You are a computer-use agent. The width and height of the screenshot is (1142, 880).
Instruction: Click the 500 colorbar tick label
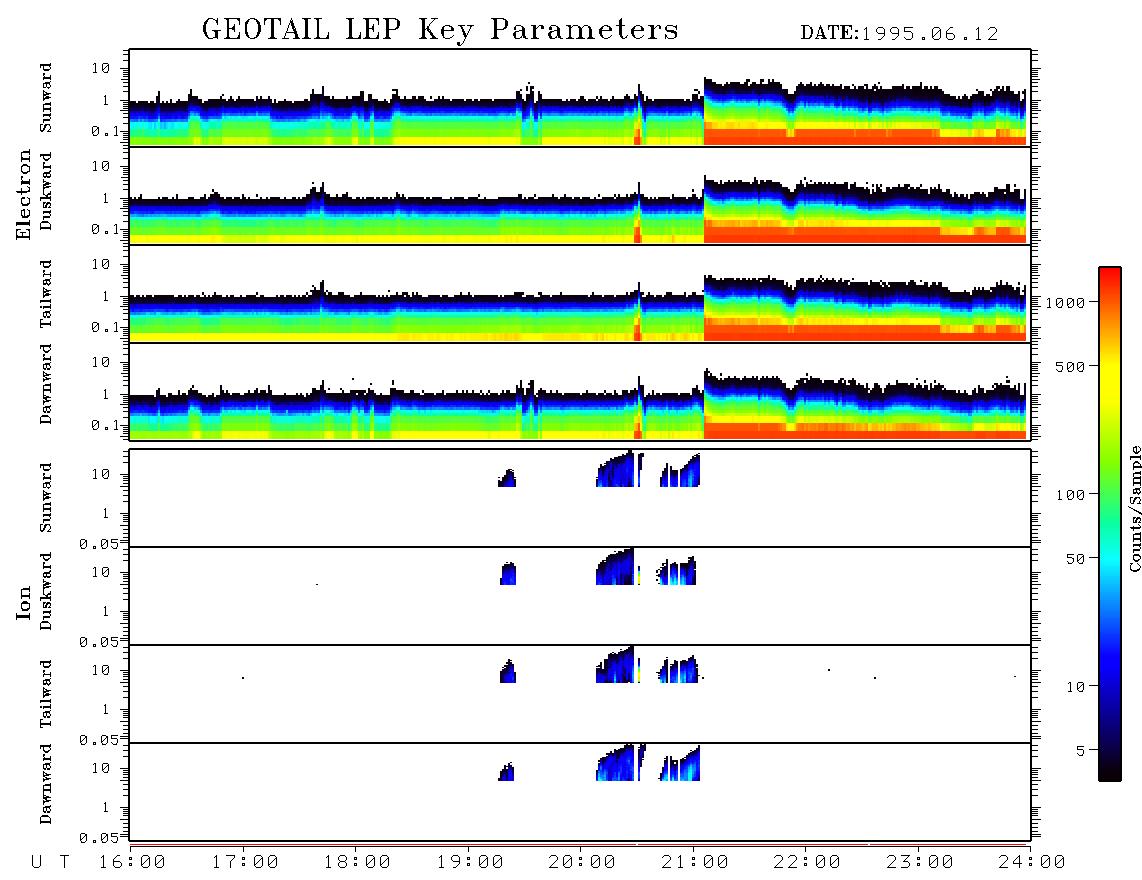1071,367
